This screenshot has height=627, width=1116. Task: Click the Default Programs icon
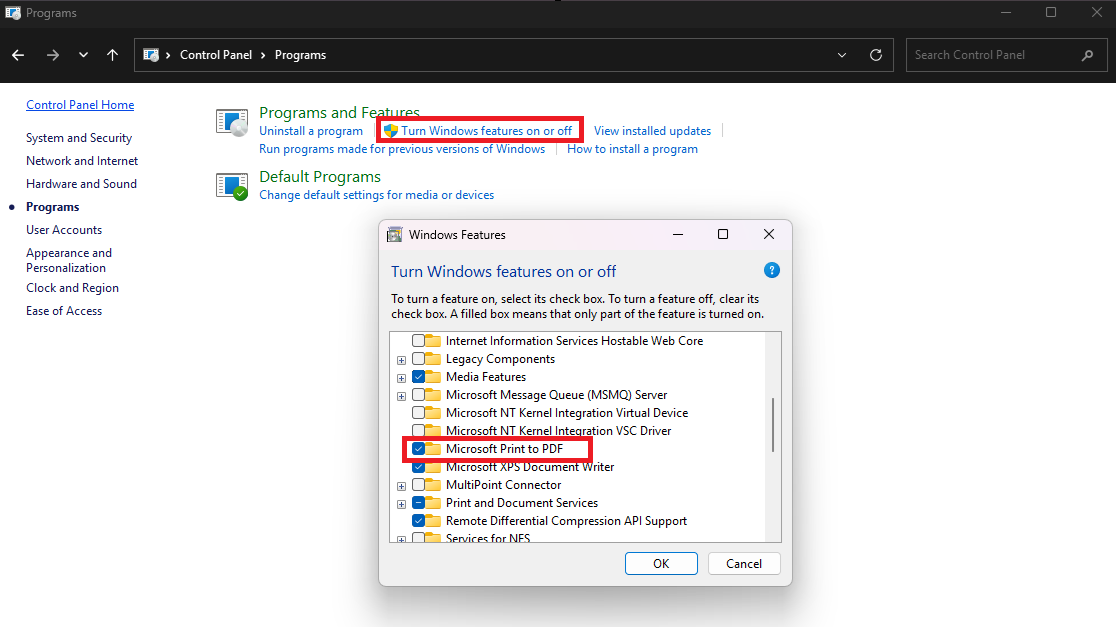(232, 186)
